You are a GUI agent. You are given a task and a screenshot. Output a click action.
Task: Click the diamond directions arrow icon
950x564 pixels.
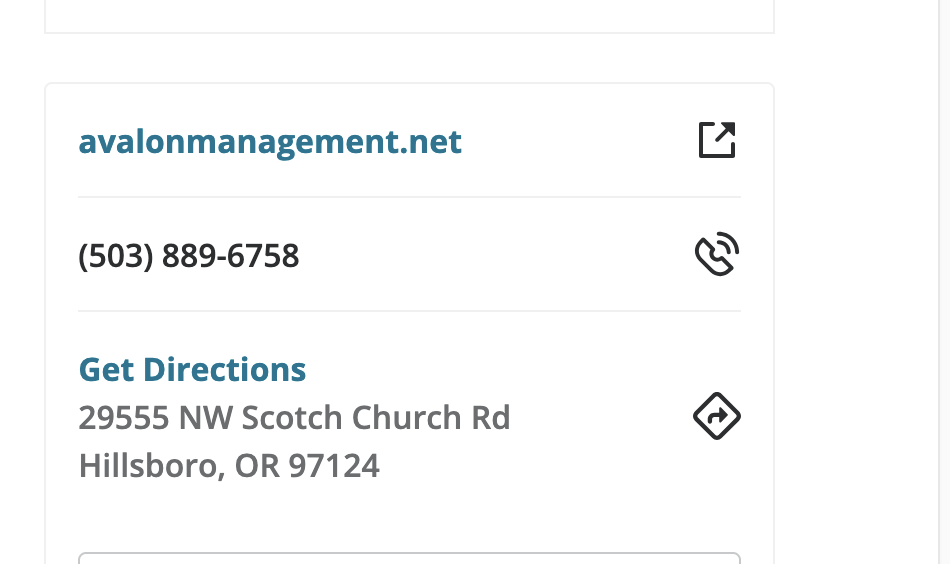(x=717, y=416)
